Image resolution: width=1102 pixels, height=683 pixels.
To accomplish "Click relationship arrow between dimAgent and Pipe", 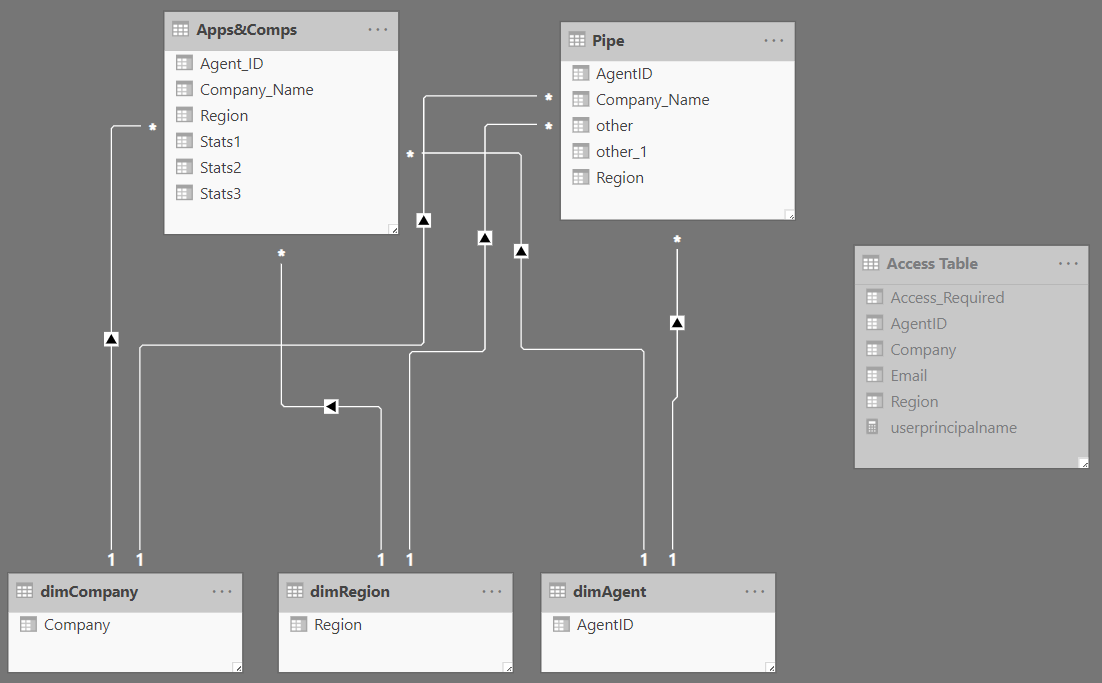I will click(677, 323).
